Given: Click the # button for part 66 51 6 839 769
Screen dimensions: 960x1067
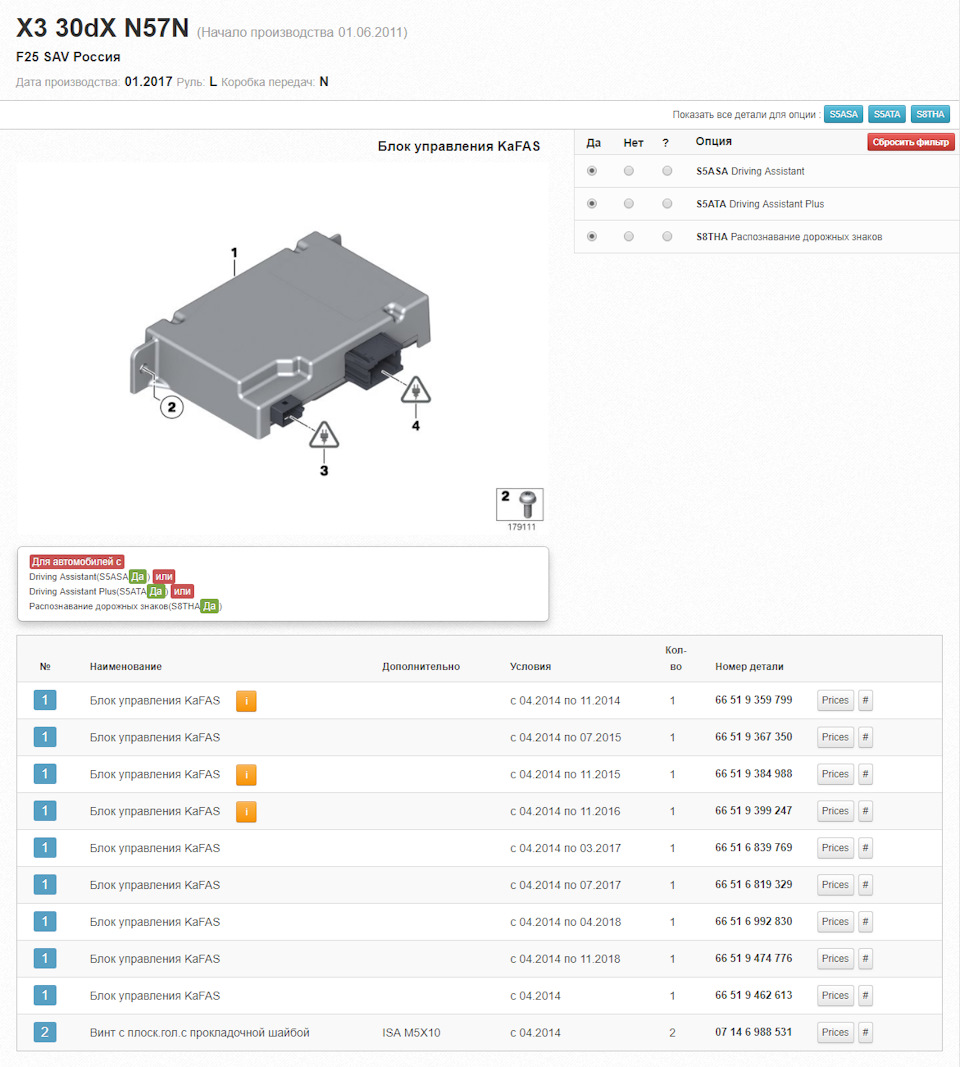Looking at the screenshot, I should (x=865, y=848).
